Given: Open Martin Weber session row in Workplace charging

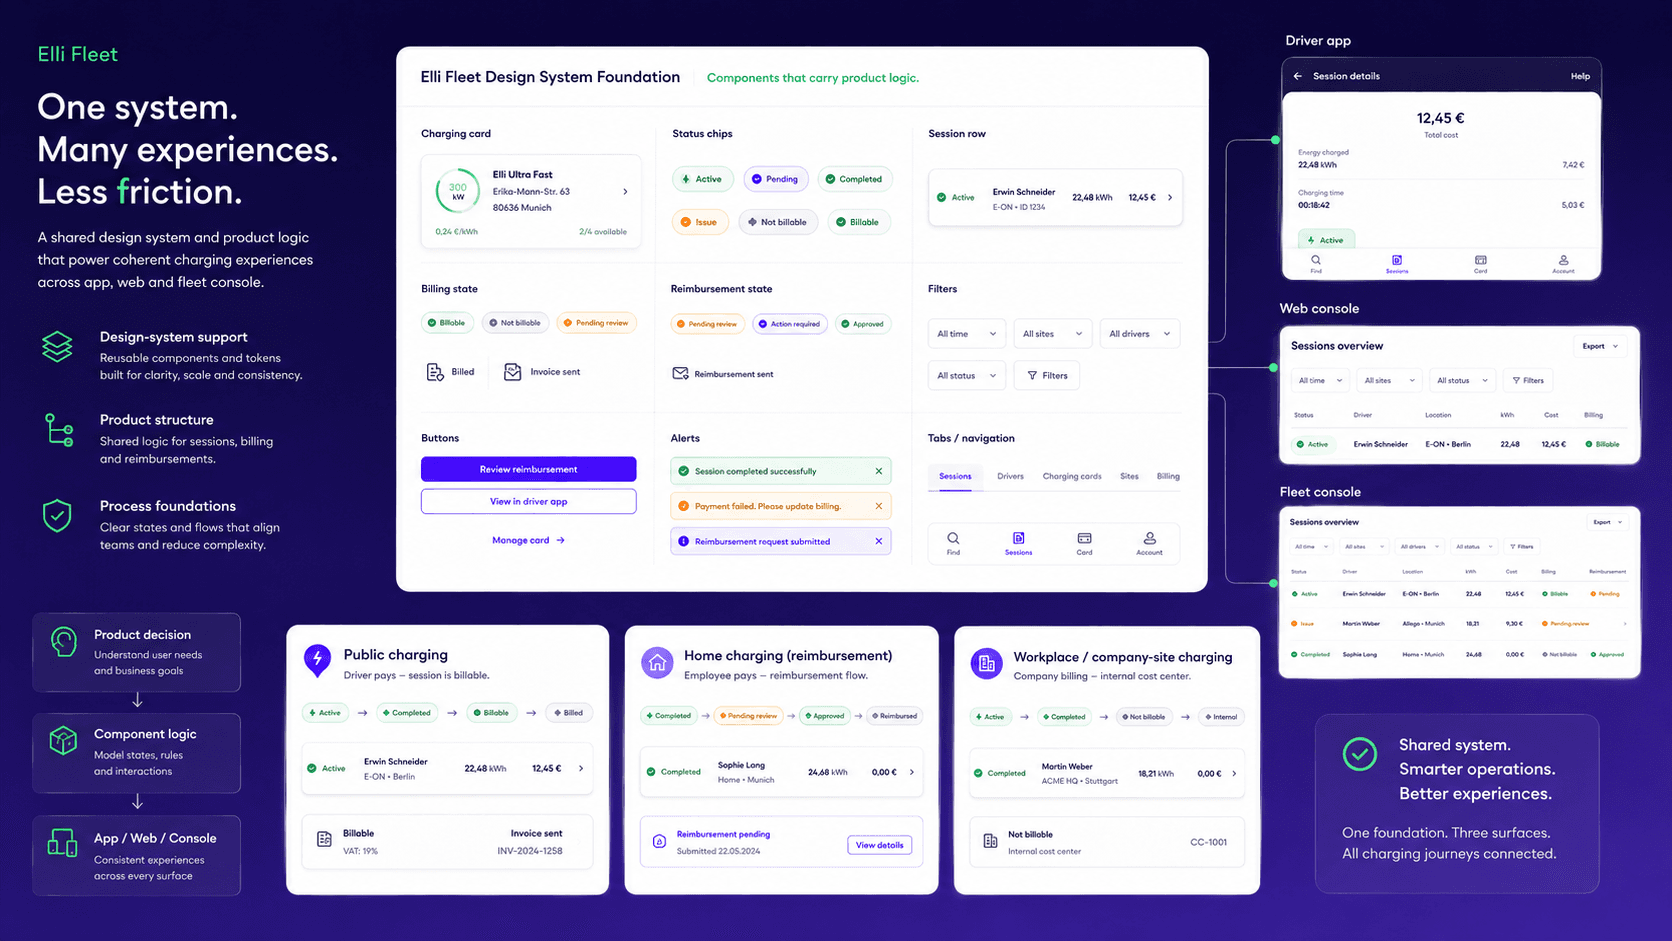Looking at the screenshot, I should click(1107, 773).
